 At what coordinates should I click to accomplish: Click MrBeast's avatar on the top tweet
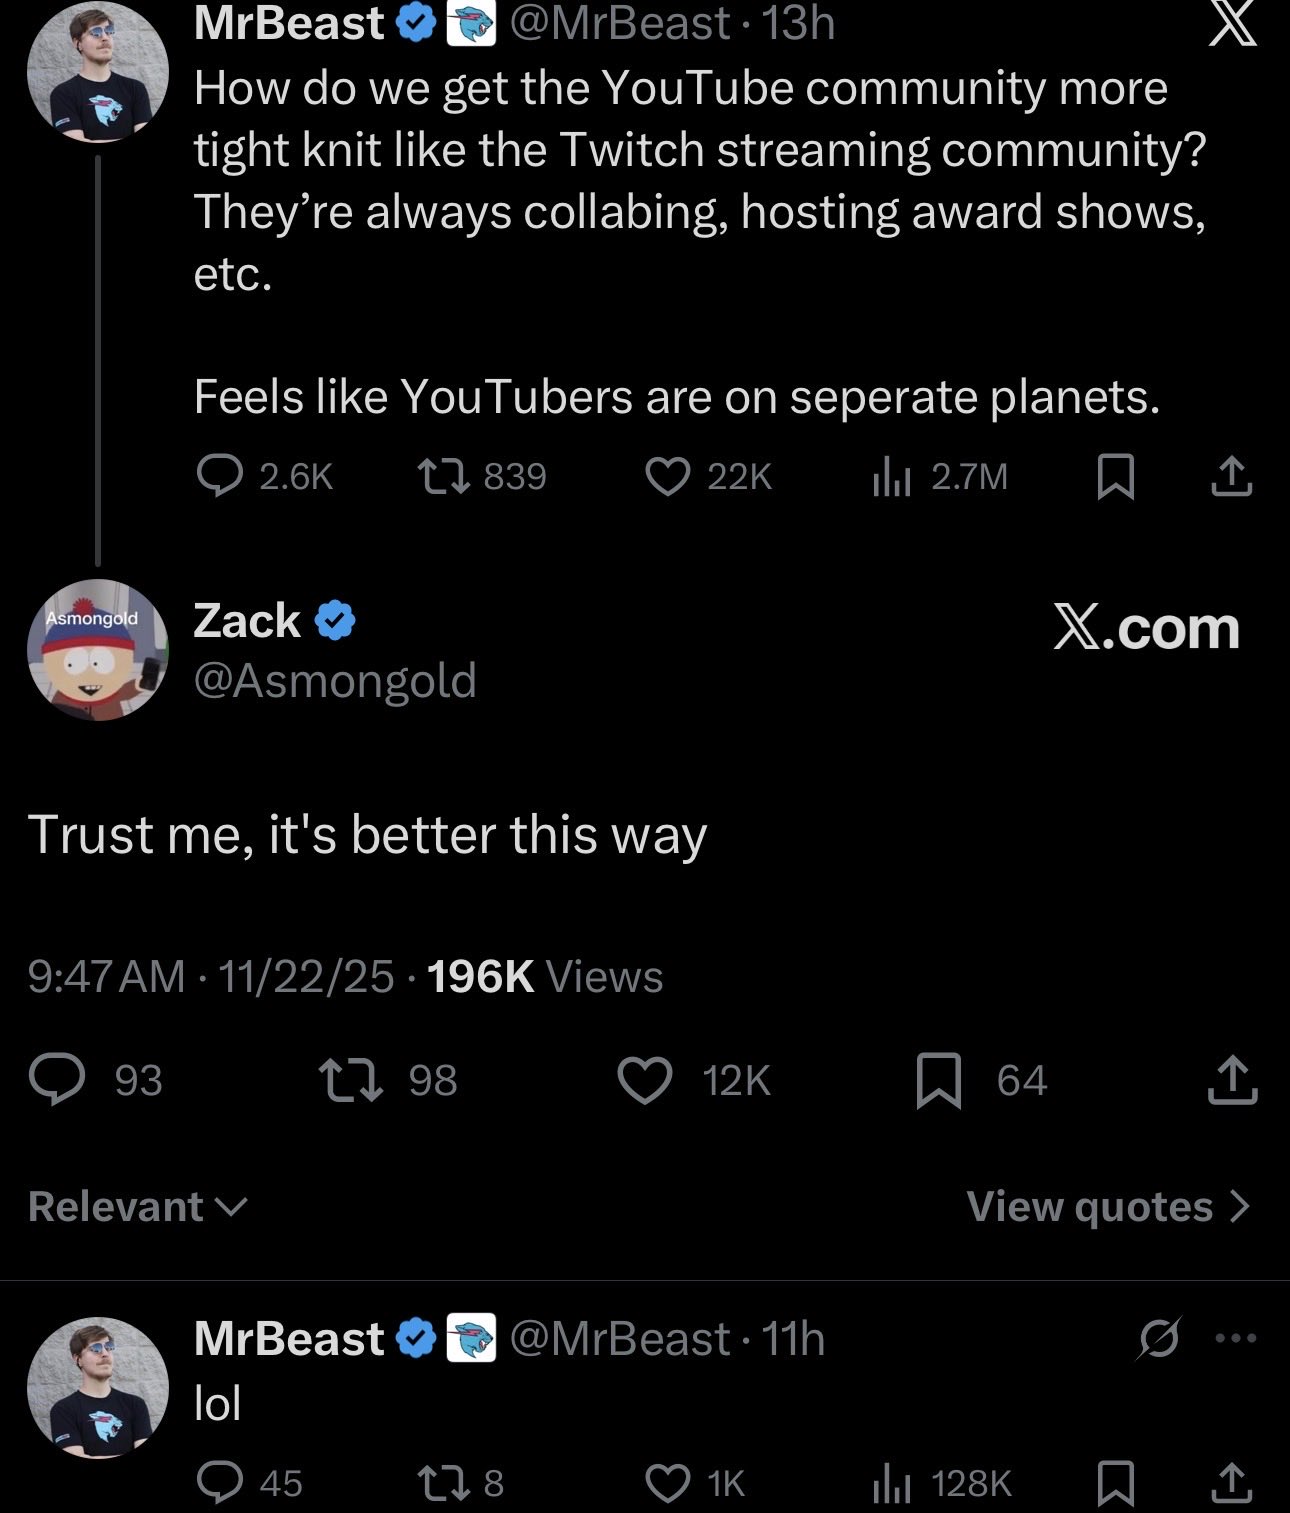97,72
